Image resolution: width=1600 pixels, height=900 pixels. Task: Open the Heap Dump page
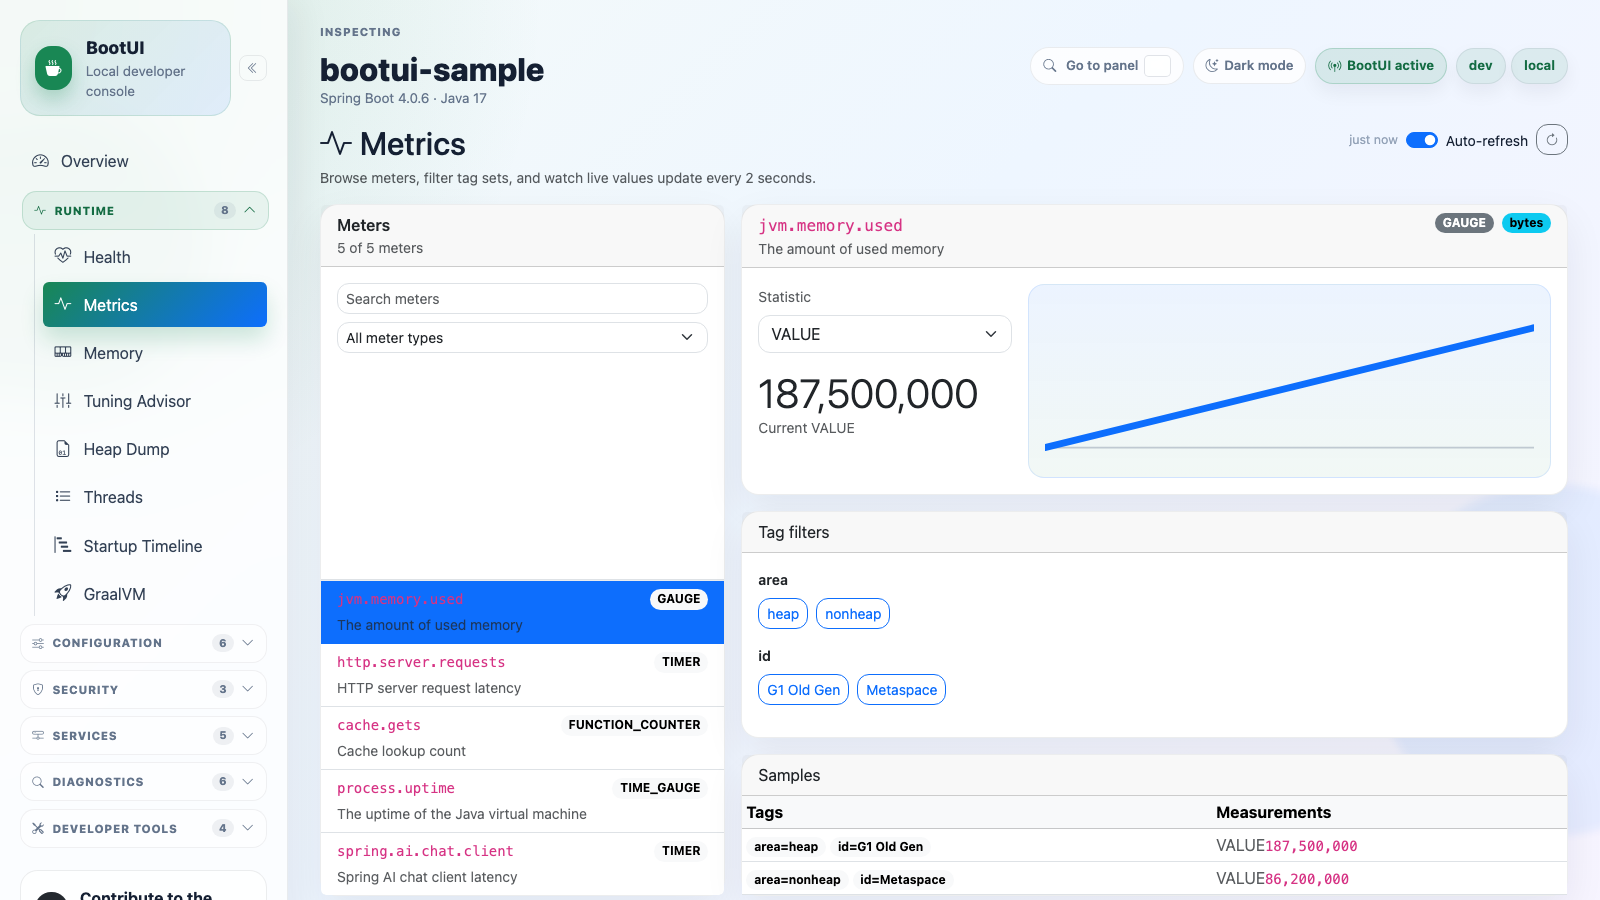pyautogui.click(x=155, y=449)
